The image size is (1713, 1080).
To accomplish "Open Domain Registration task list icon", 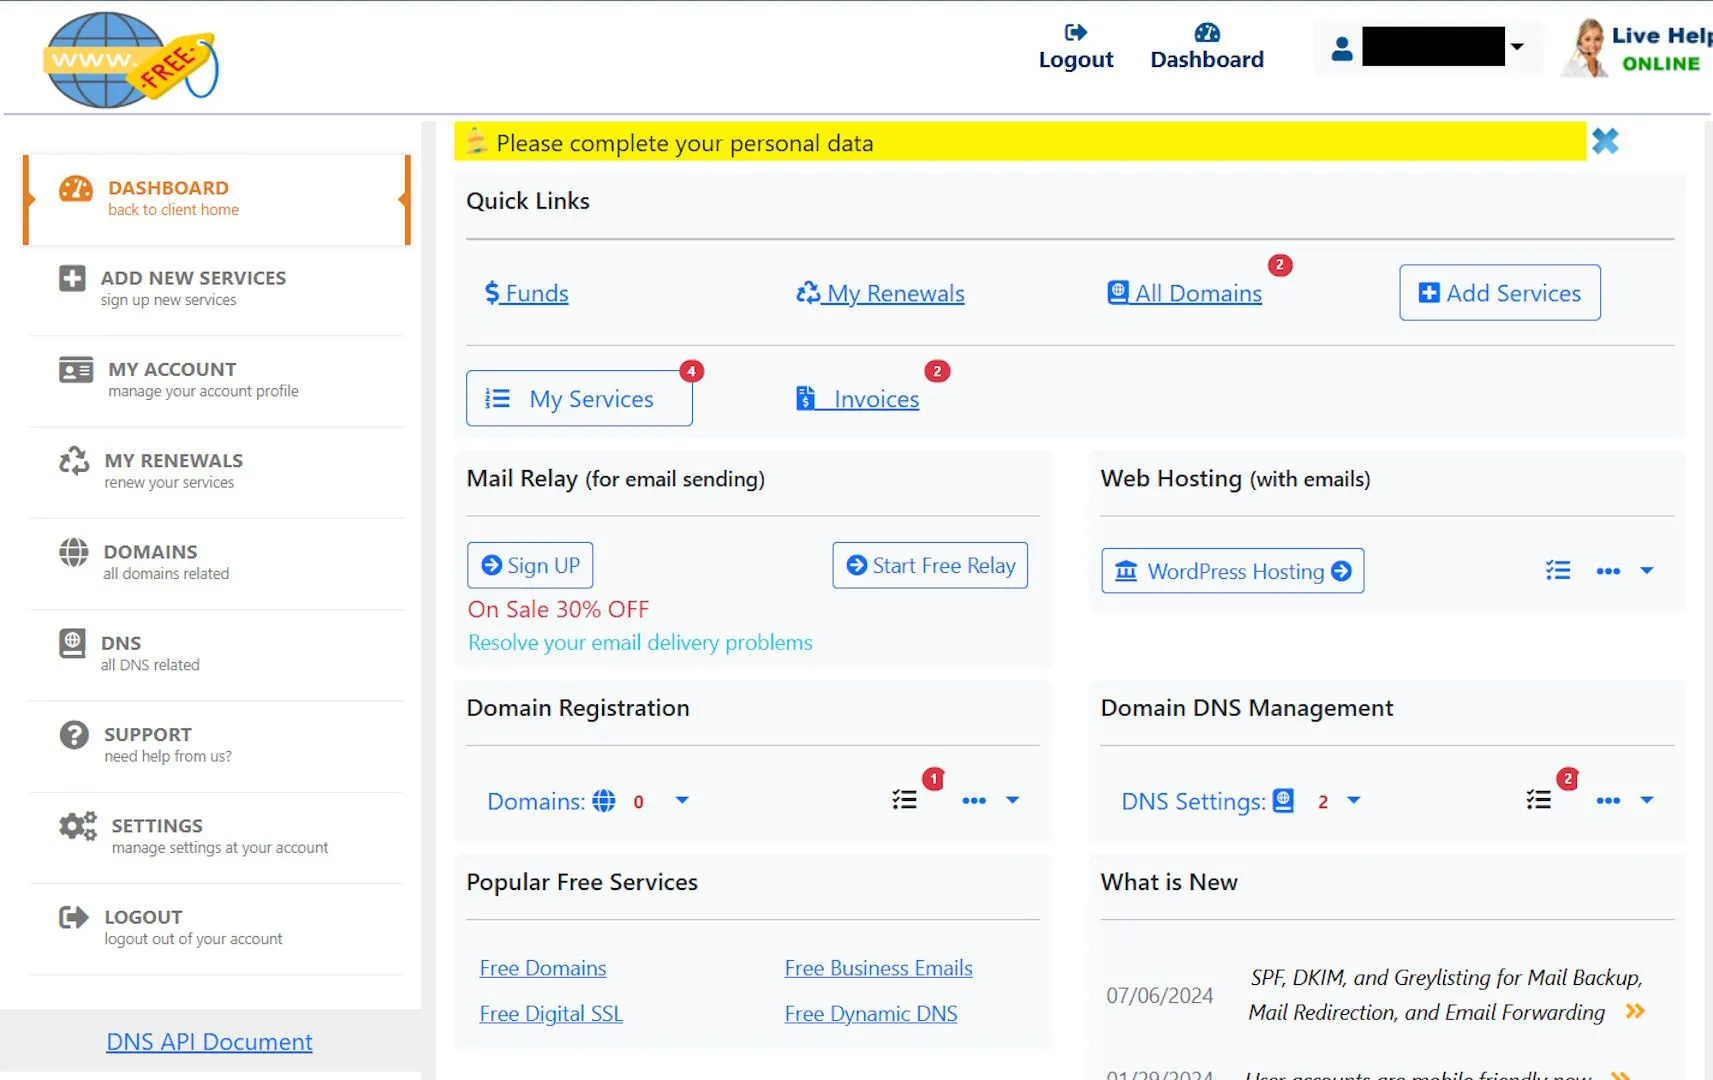I will [904, 800].
